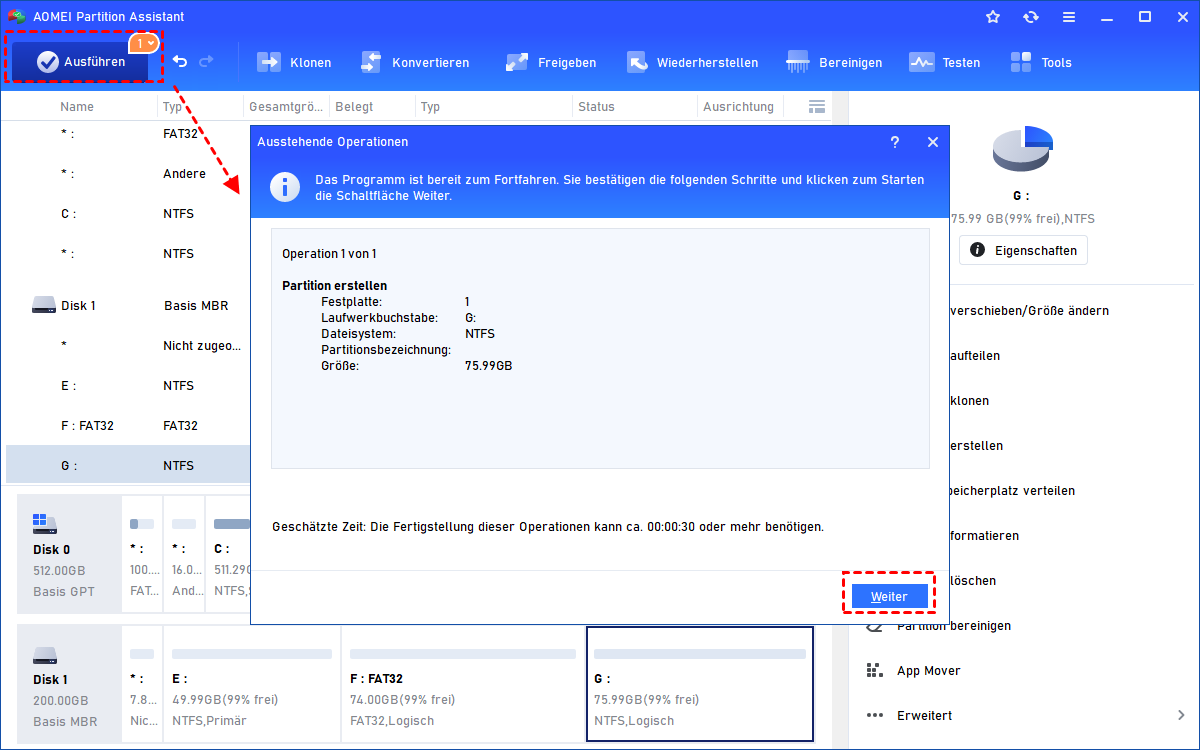The image size is (1200, 750).
Task: Open the Wiederherstellen toolbar menu
Action: pyautogui.click(x=692, y=62)
